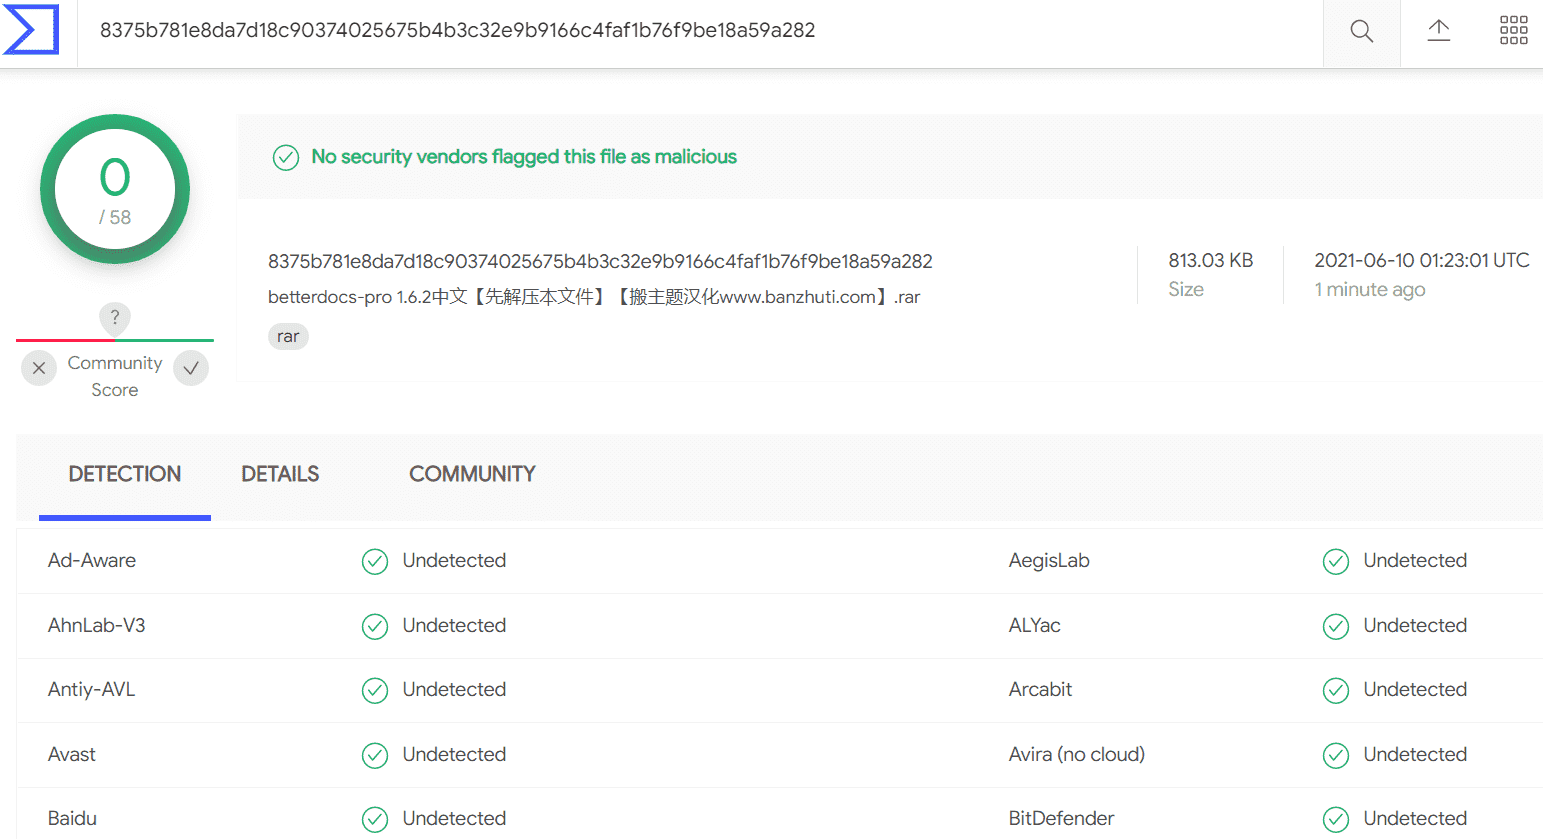Open the DETAILS tab
Screen dimensions: 1543x839
pyautogui.click(x=280, y=474)
